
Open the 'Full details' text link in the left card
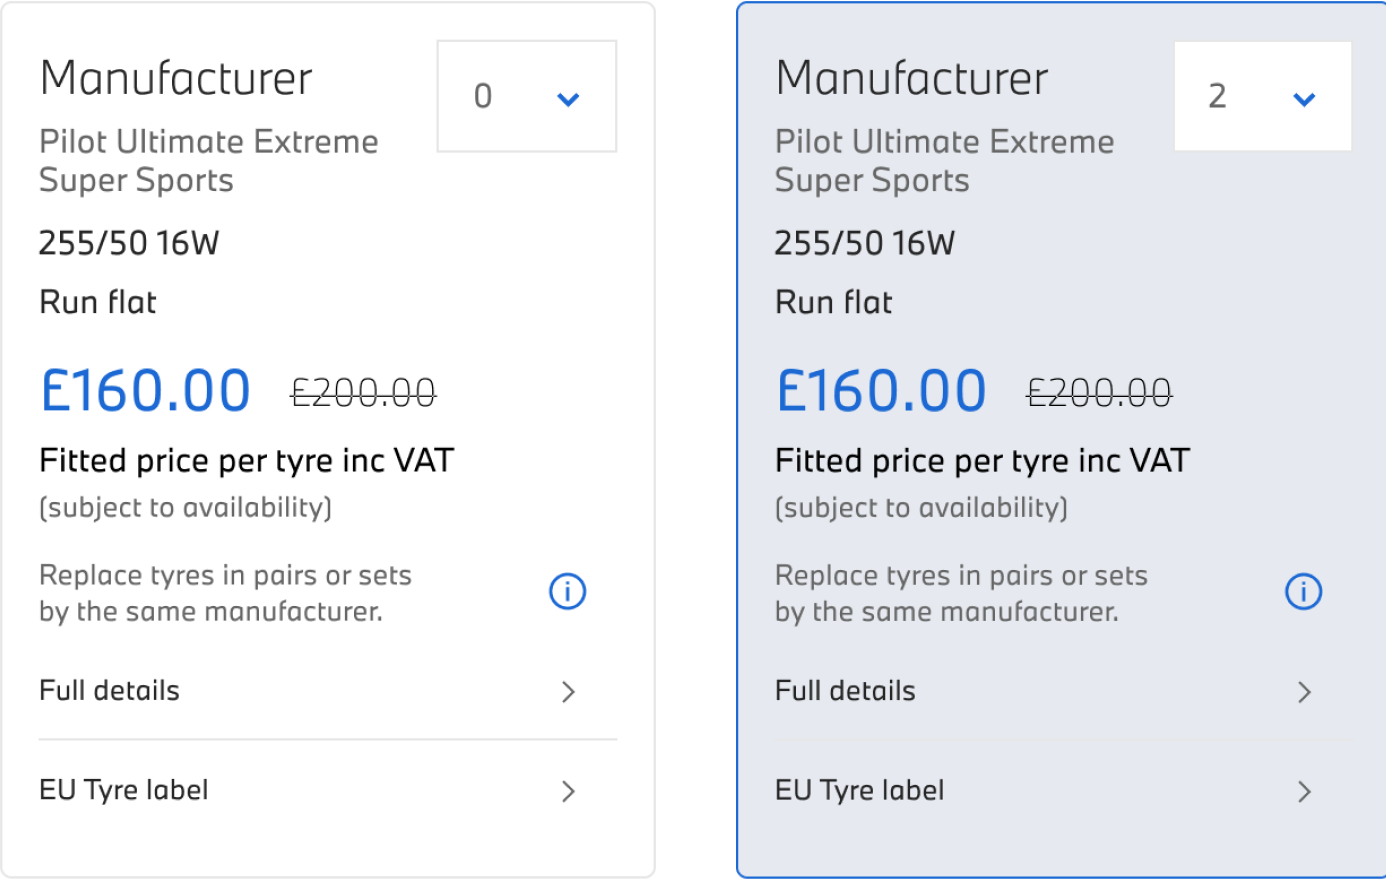109,691
